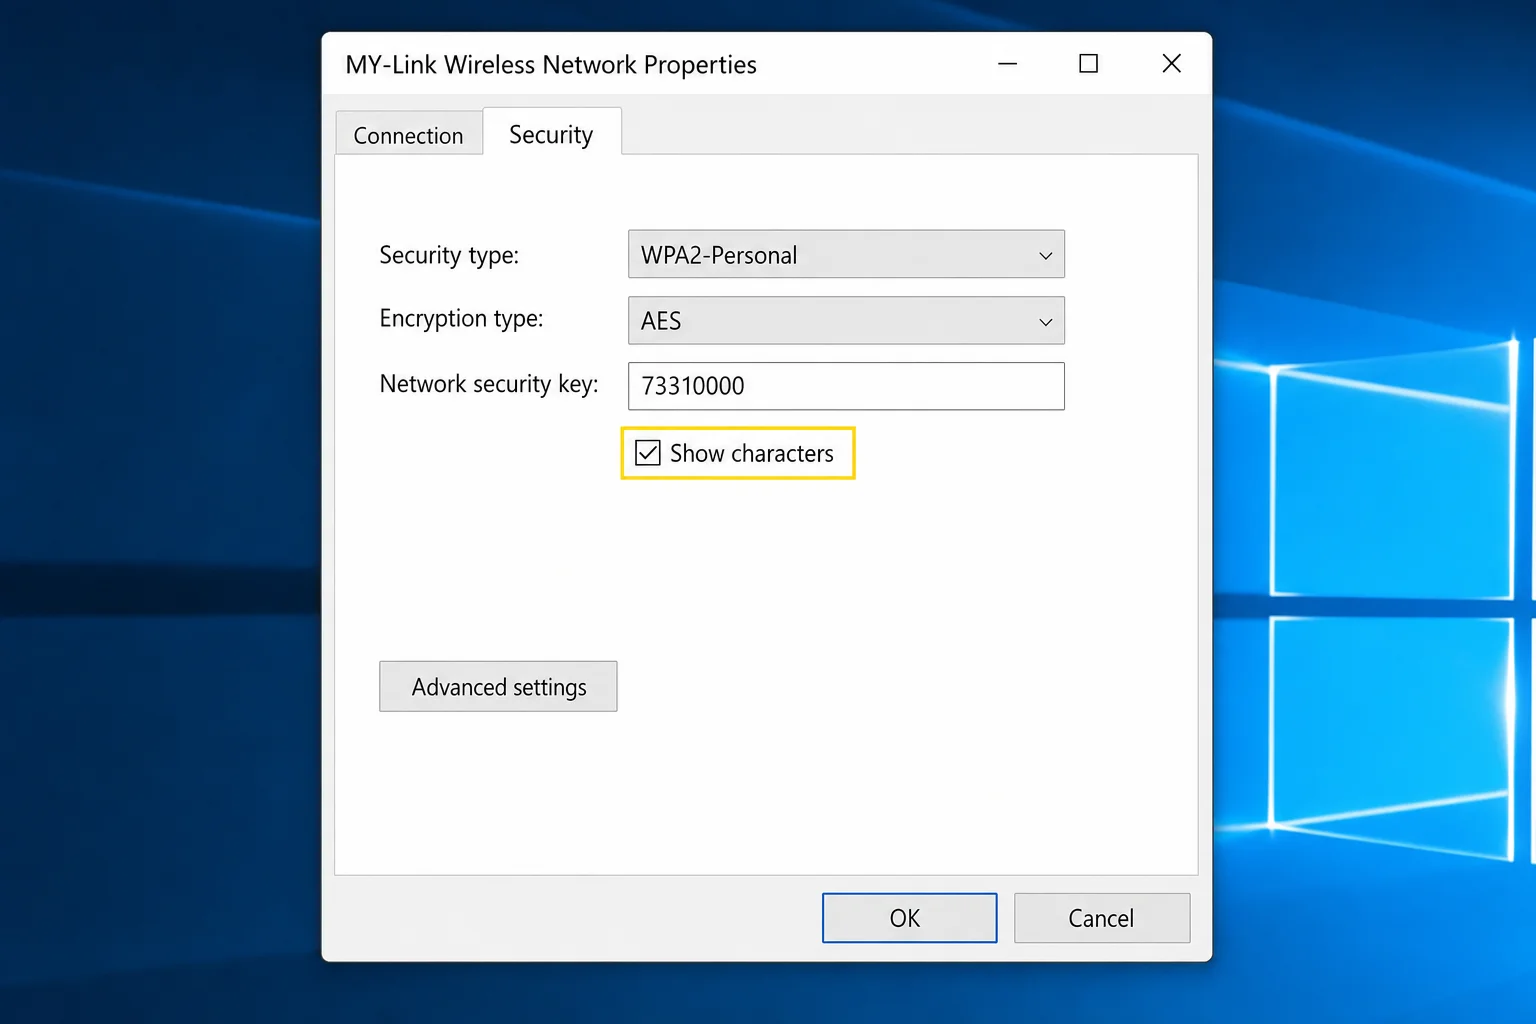1536x1024 pixels.
Task: Click the Network security key label
Action: [489, 384]
